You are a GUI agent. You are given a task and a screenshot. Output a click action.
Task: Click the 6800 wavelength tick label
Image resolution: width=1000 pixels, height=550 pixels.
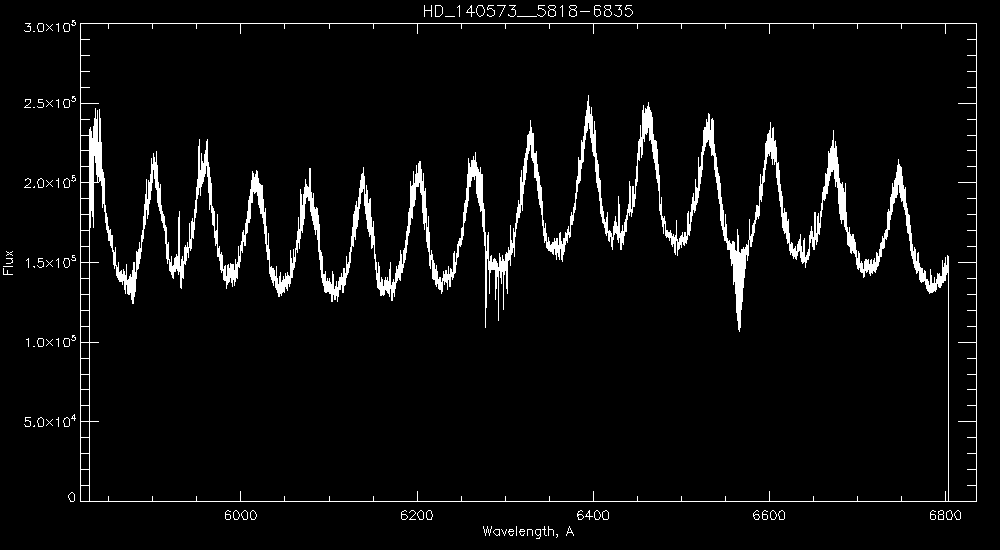(946, 515)
